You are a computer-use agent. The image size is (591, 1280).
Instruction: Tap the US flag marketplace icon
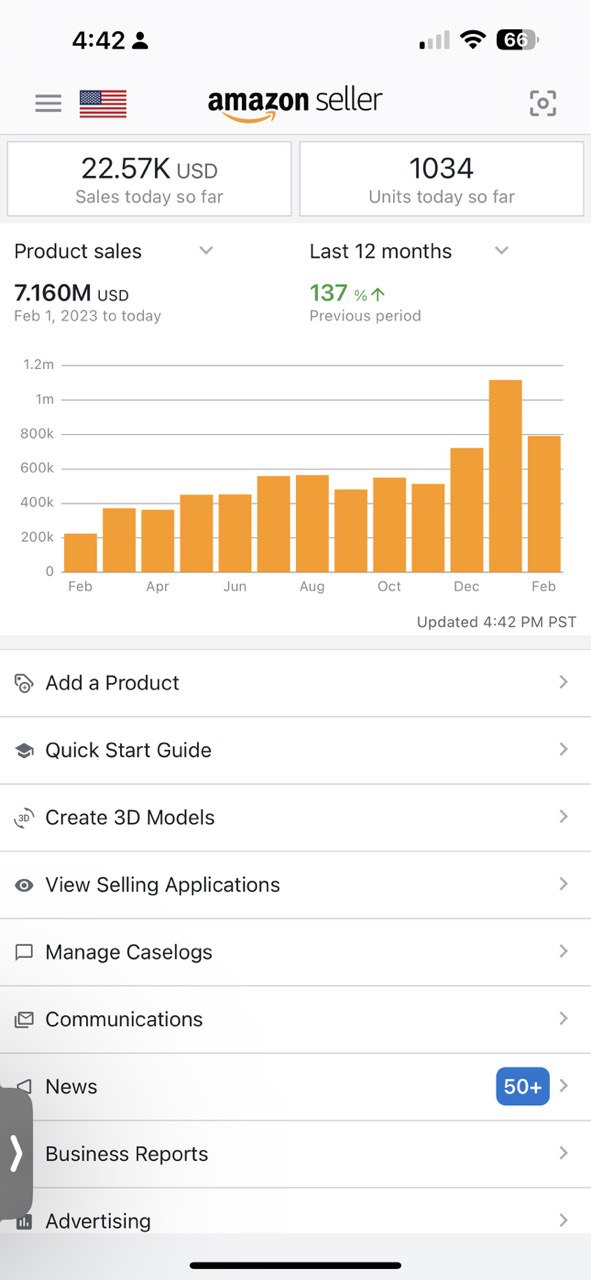(x=103, y=103)
